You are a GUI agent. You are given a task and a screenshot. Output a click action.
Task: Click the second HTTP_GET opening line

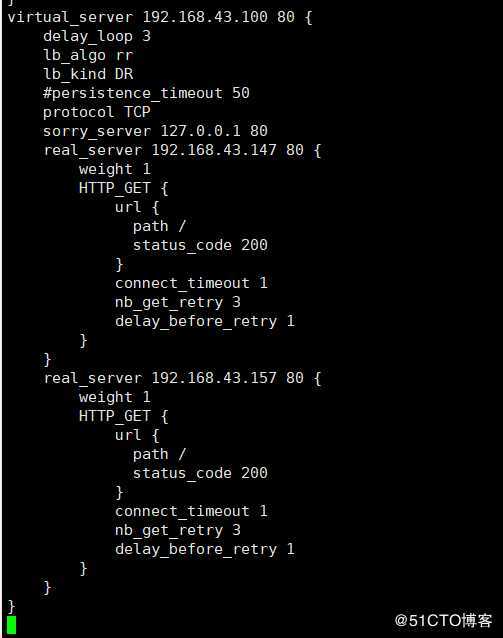point(123,416)
